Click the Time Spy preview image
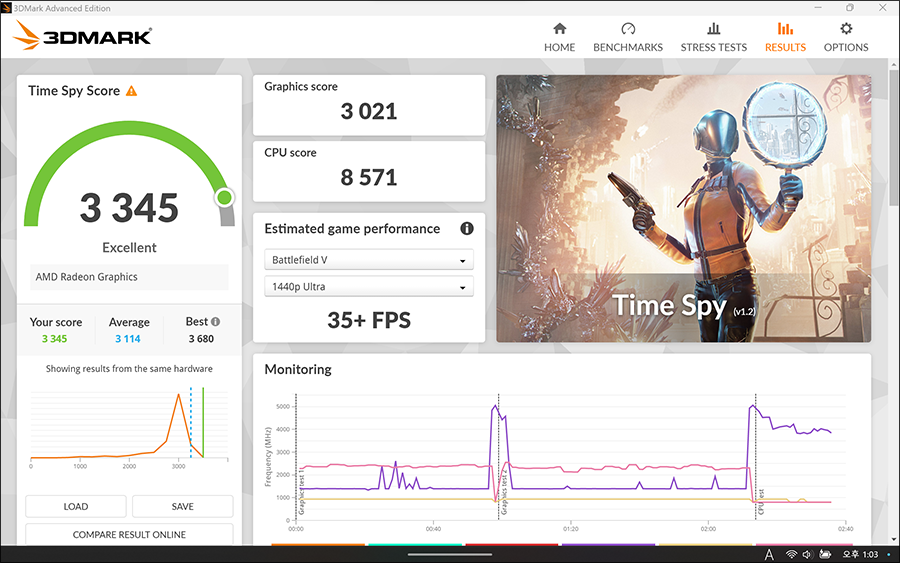 click(684, 209)
